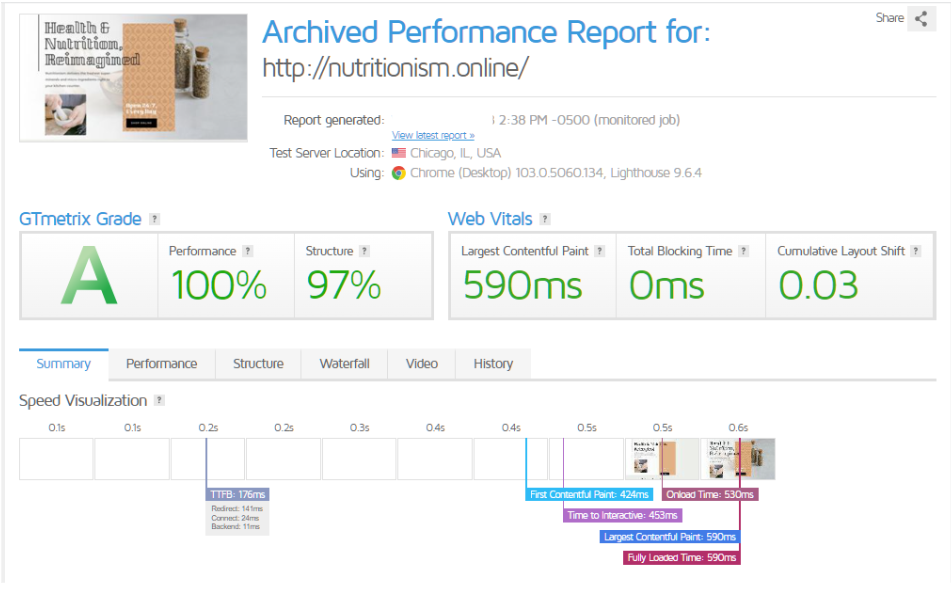Click Largest Contentful Paint: 590ms marker
Screen dimensions: 951x600
[670, 537]
